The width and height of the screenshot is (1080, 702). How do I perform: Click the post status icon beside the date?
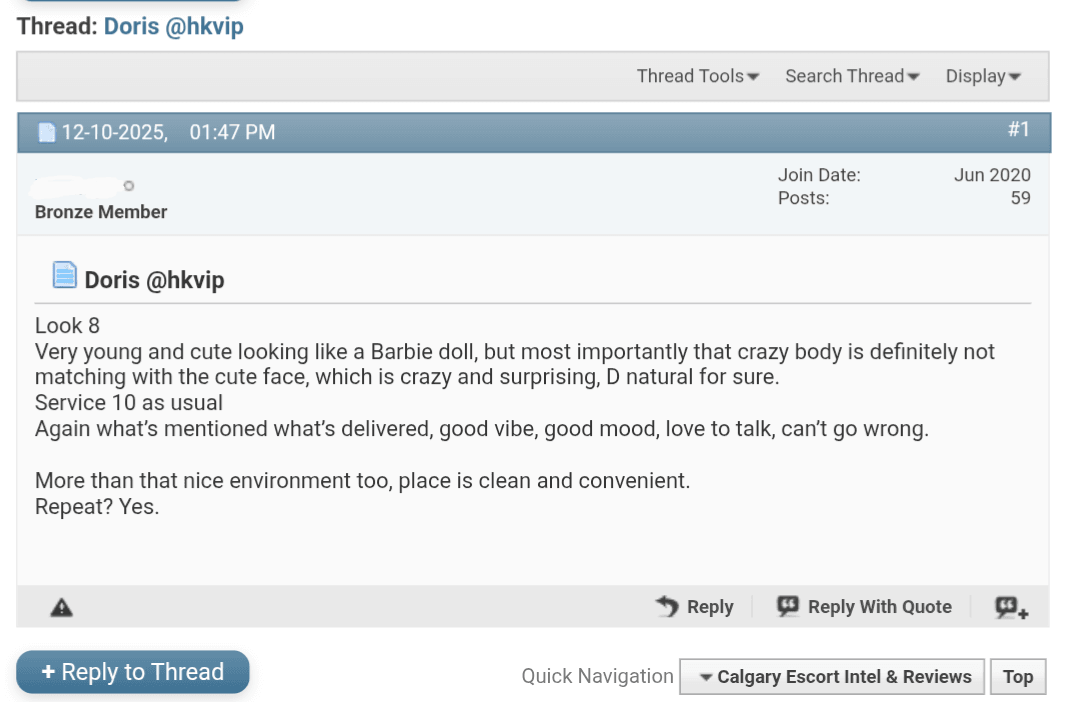coord(47,132)
